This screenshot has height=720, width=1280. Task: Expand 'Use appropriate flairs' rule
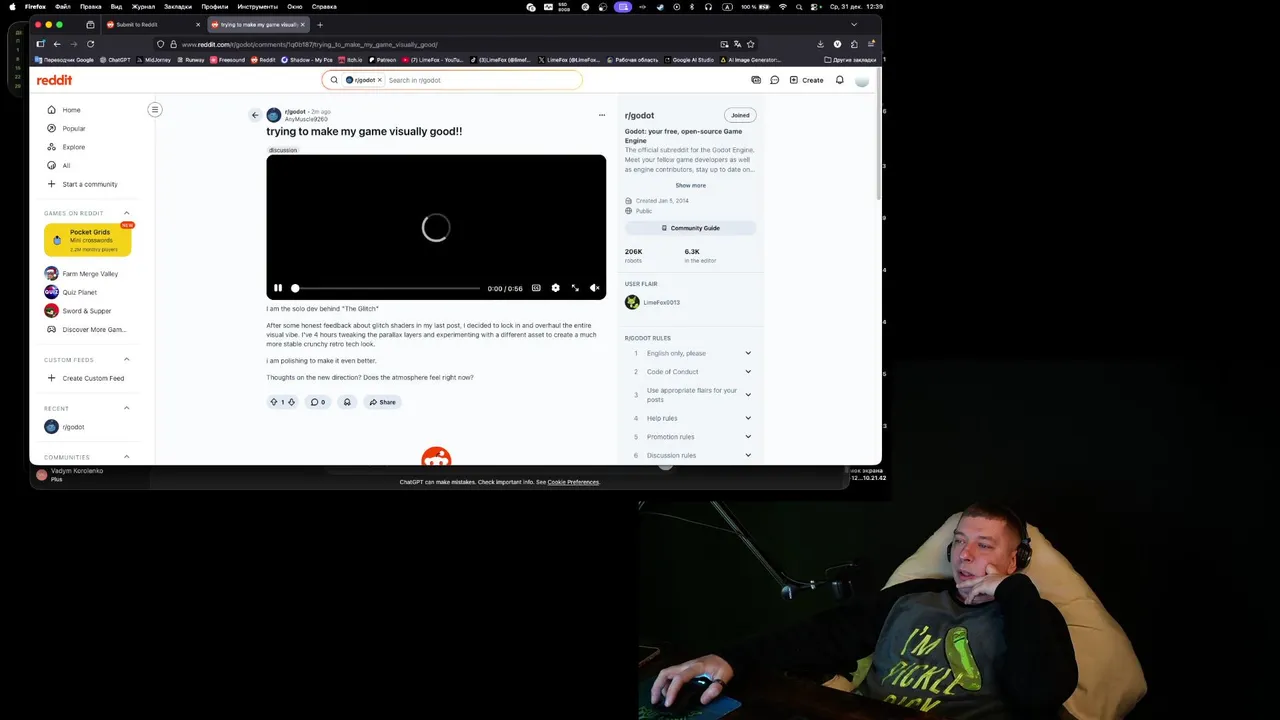[747, 395]
